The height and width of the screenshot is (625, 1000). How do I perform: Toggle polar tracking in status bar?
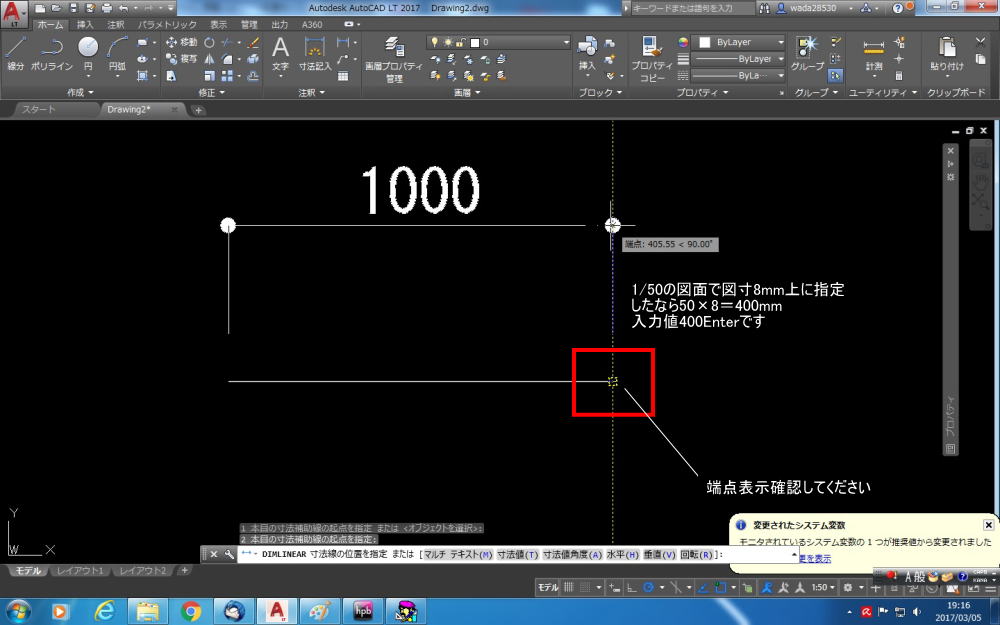pos(649,587)
